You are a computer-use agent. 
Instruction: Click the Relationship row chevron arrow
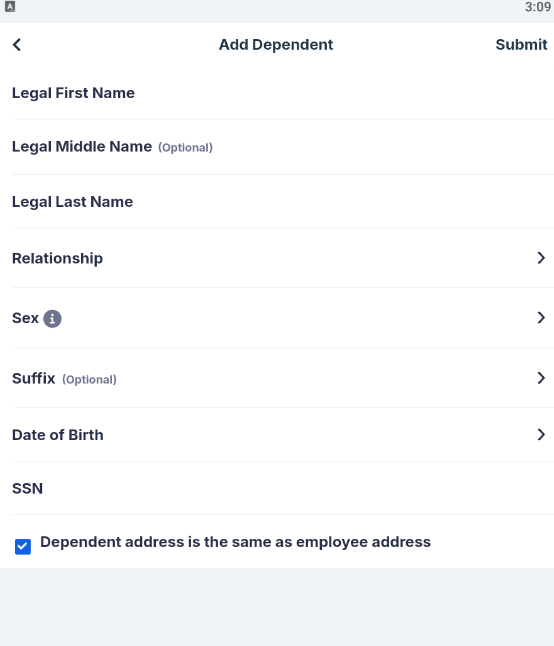[x=541, y=258]
